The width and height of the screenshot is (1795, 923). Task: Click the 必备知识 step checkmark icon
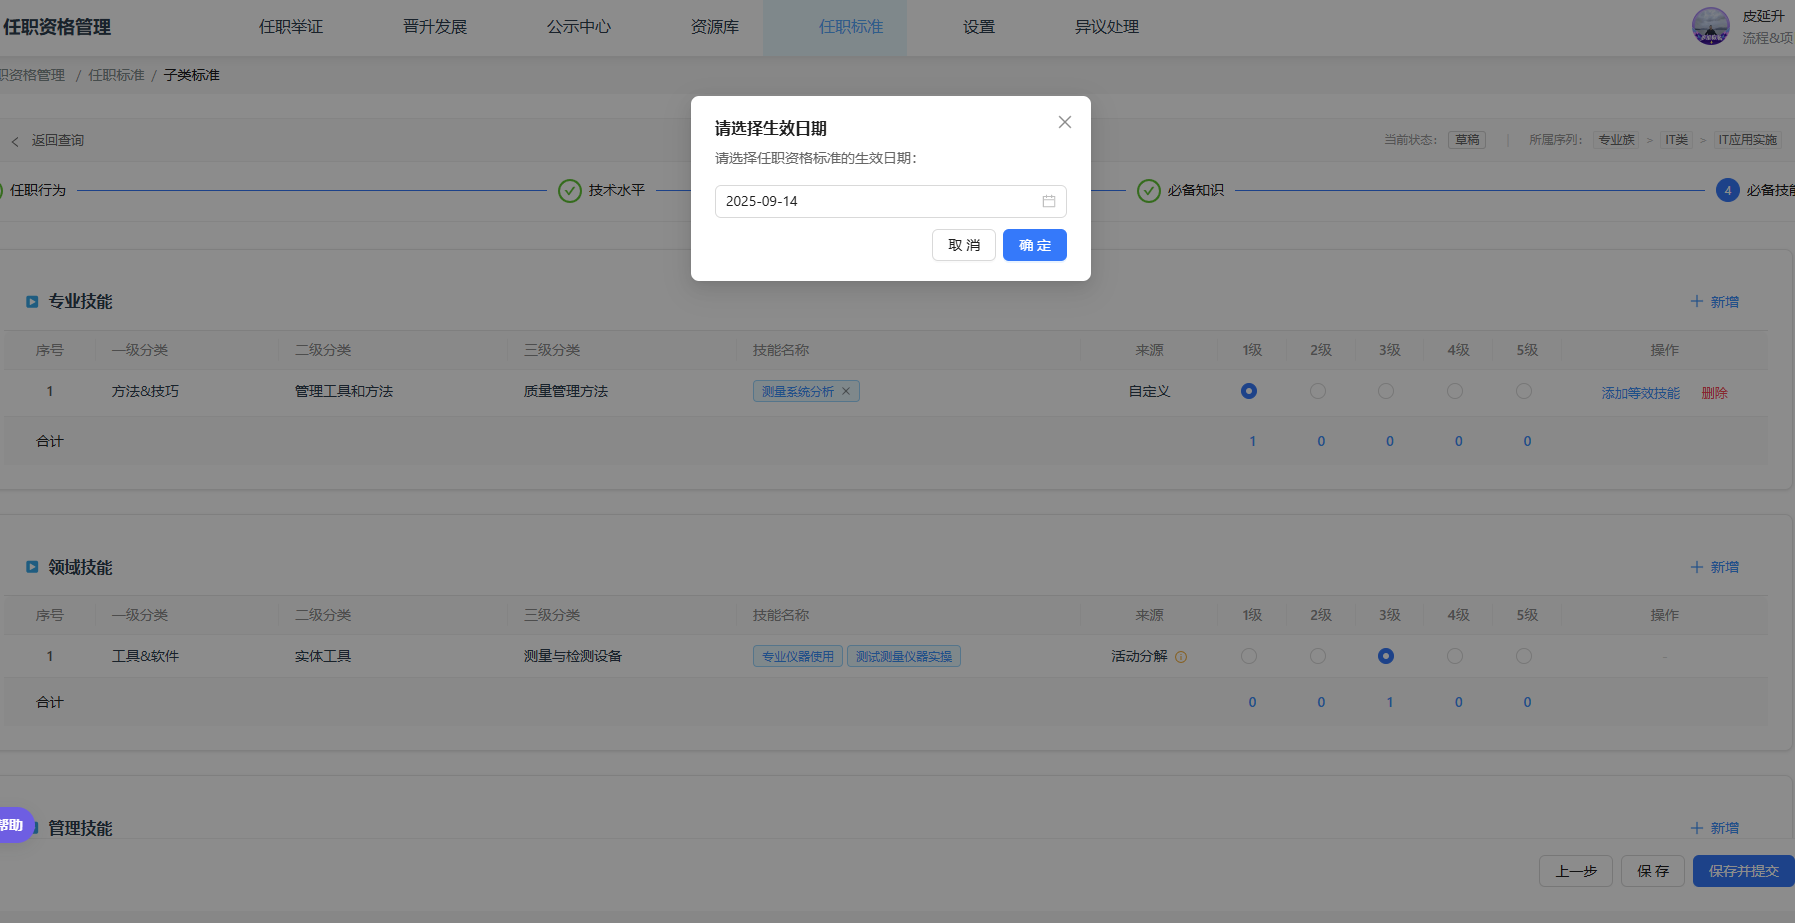[x=1149, y=191]
